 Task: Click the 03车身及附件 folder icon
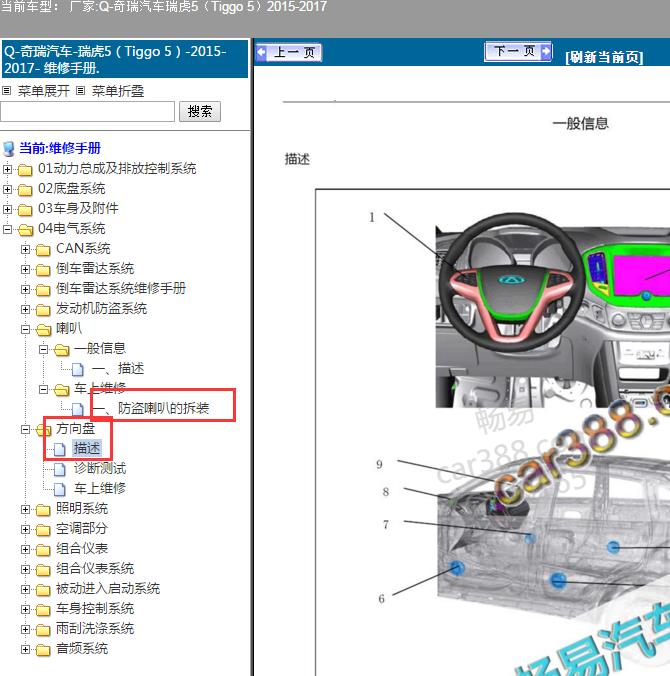pos(25,210)
